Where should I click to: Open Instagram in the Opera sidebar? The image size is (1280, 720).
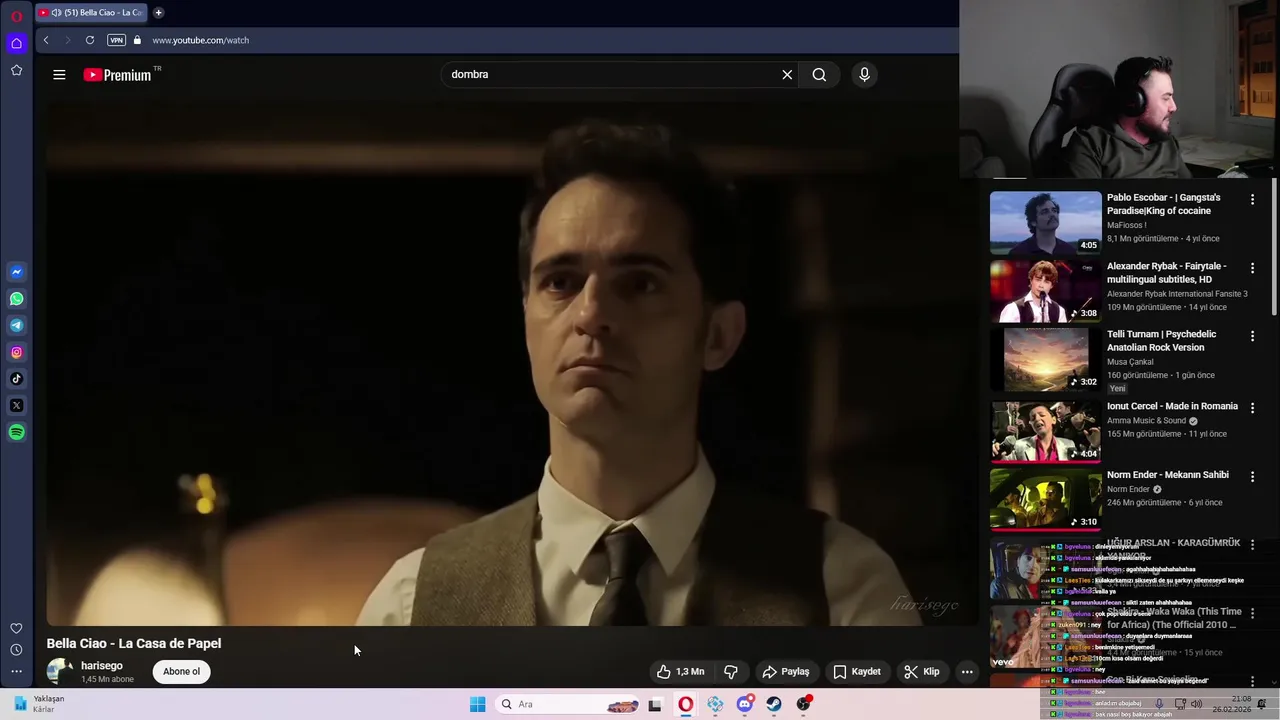[x=16, y=352]
